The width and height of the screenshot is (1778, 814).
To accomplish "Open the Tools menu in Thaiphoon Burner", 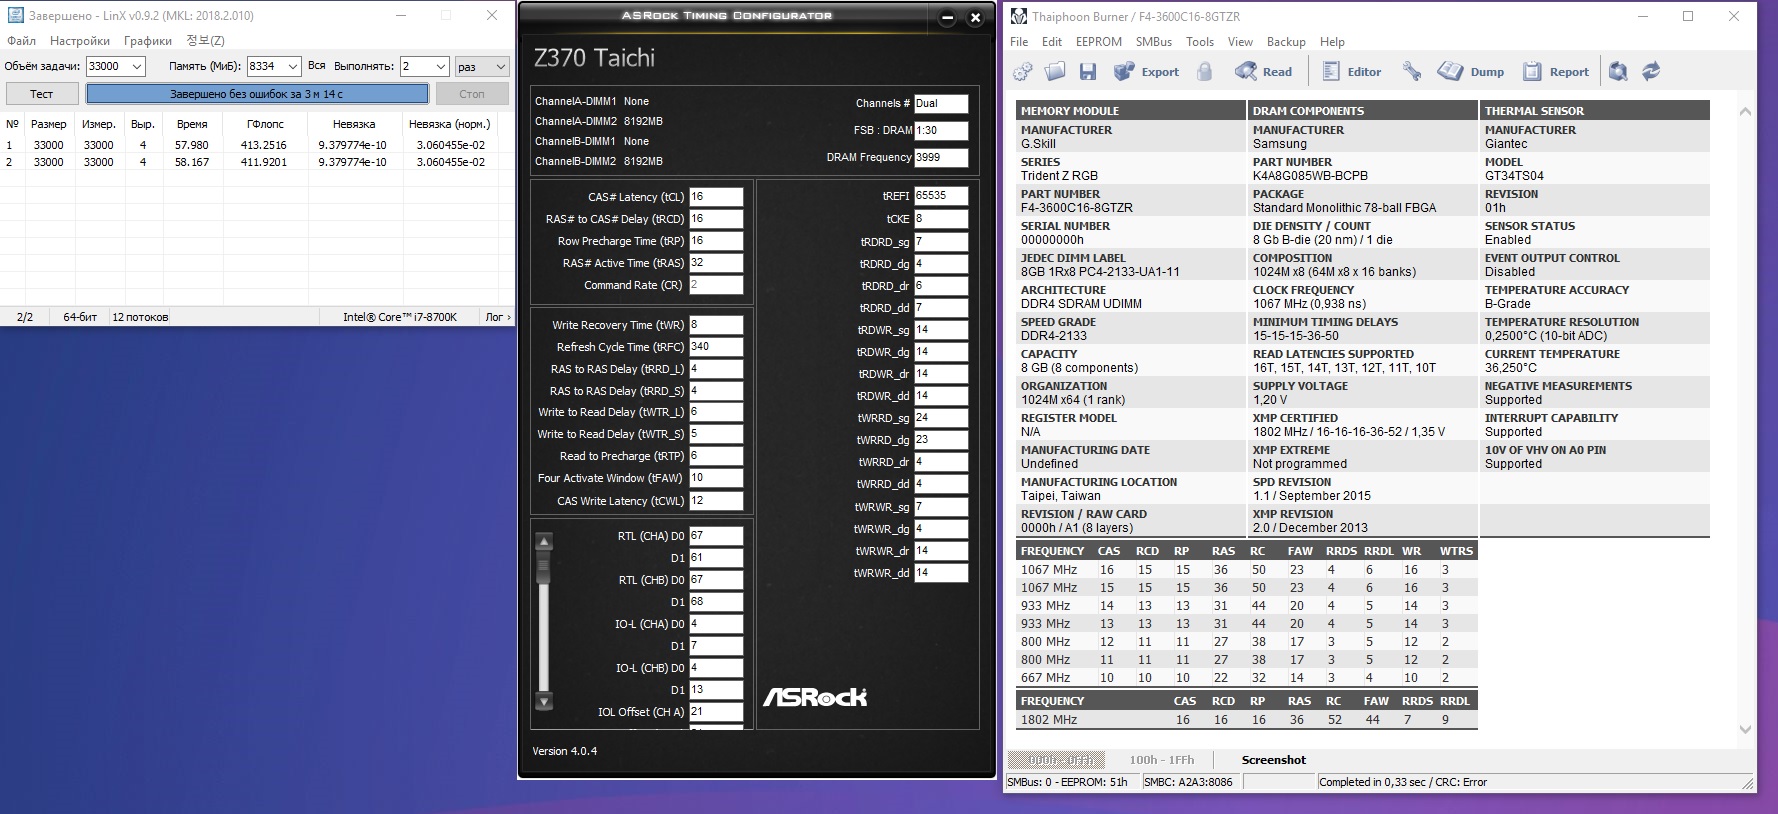I will tap(1200, 42).
